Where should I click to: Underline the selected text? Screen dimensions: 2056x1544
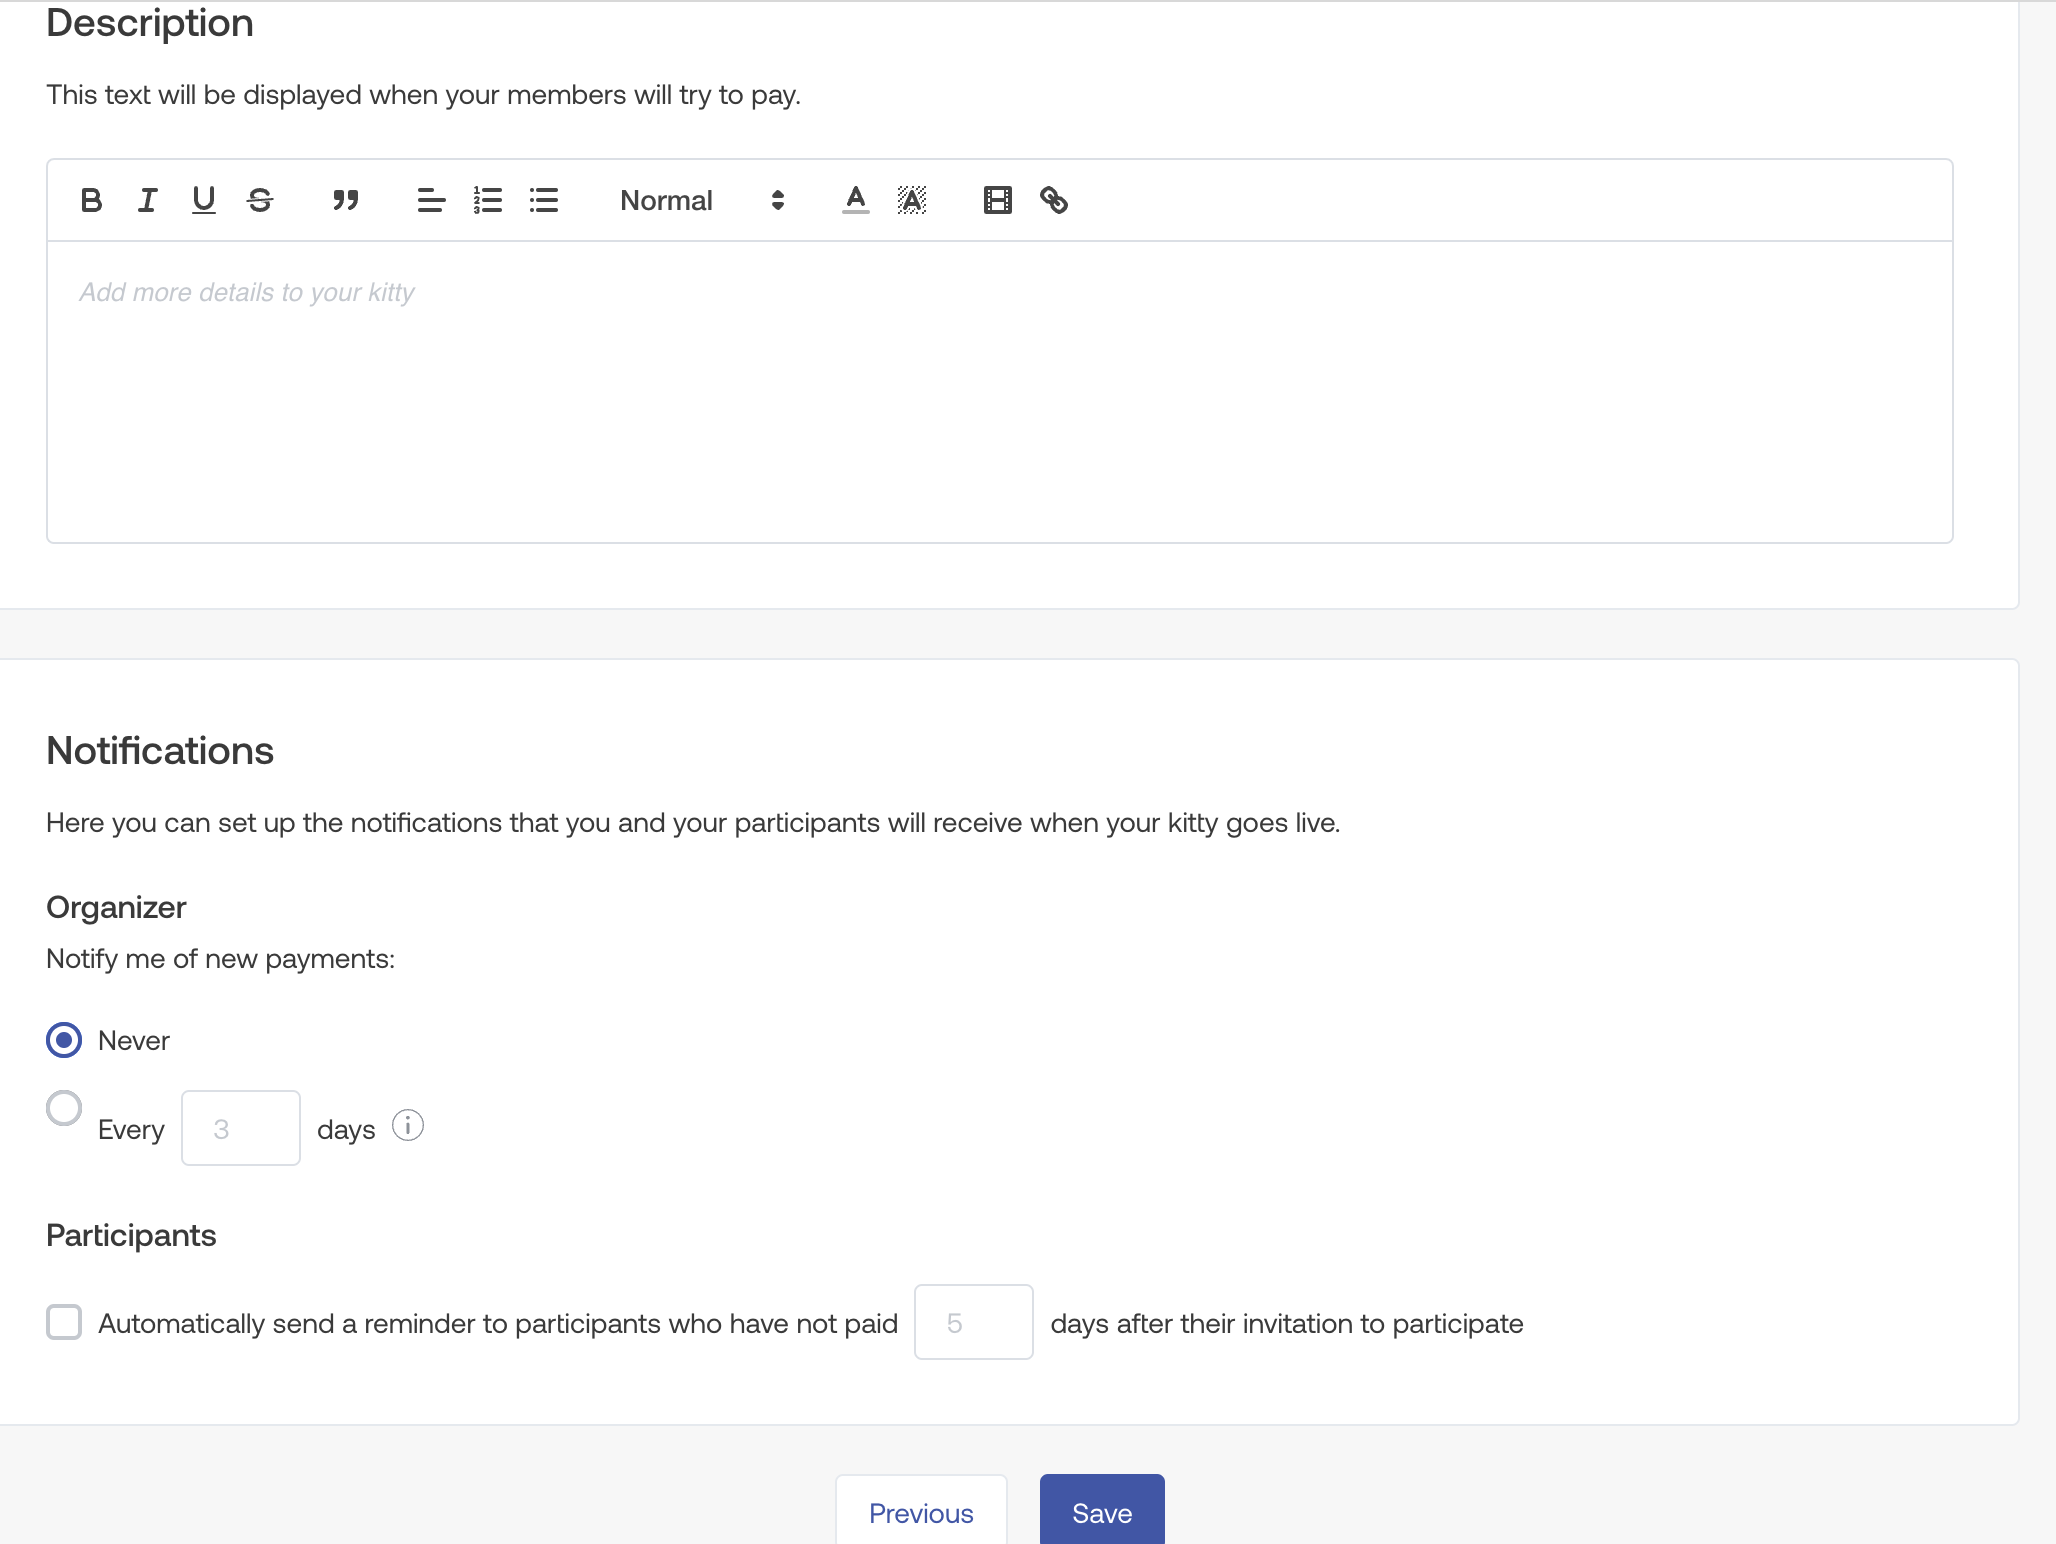tap(203, 200)
